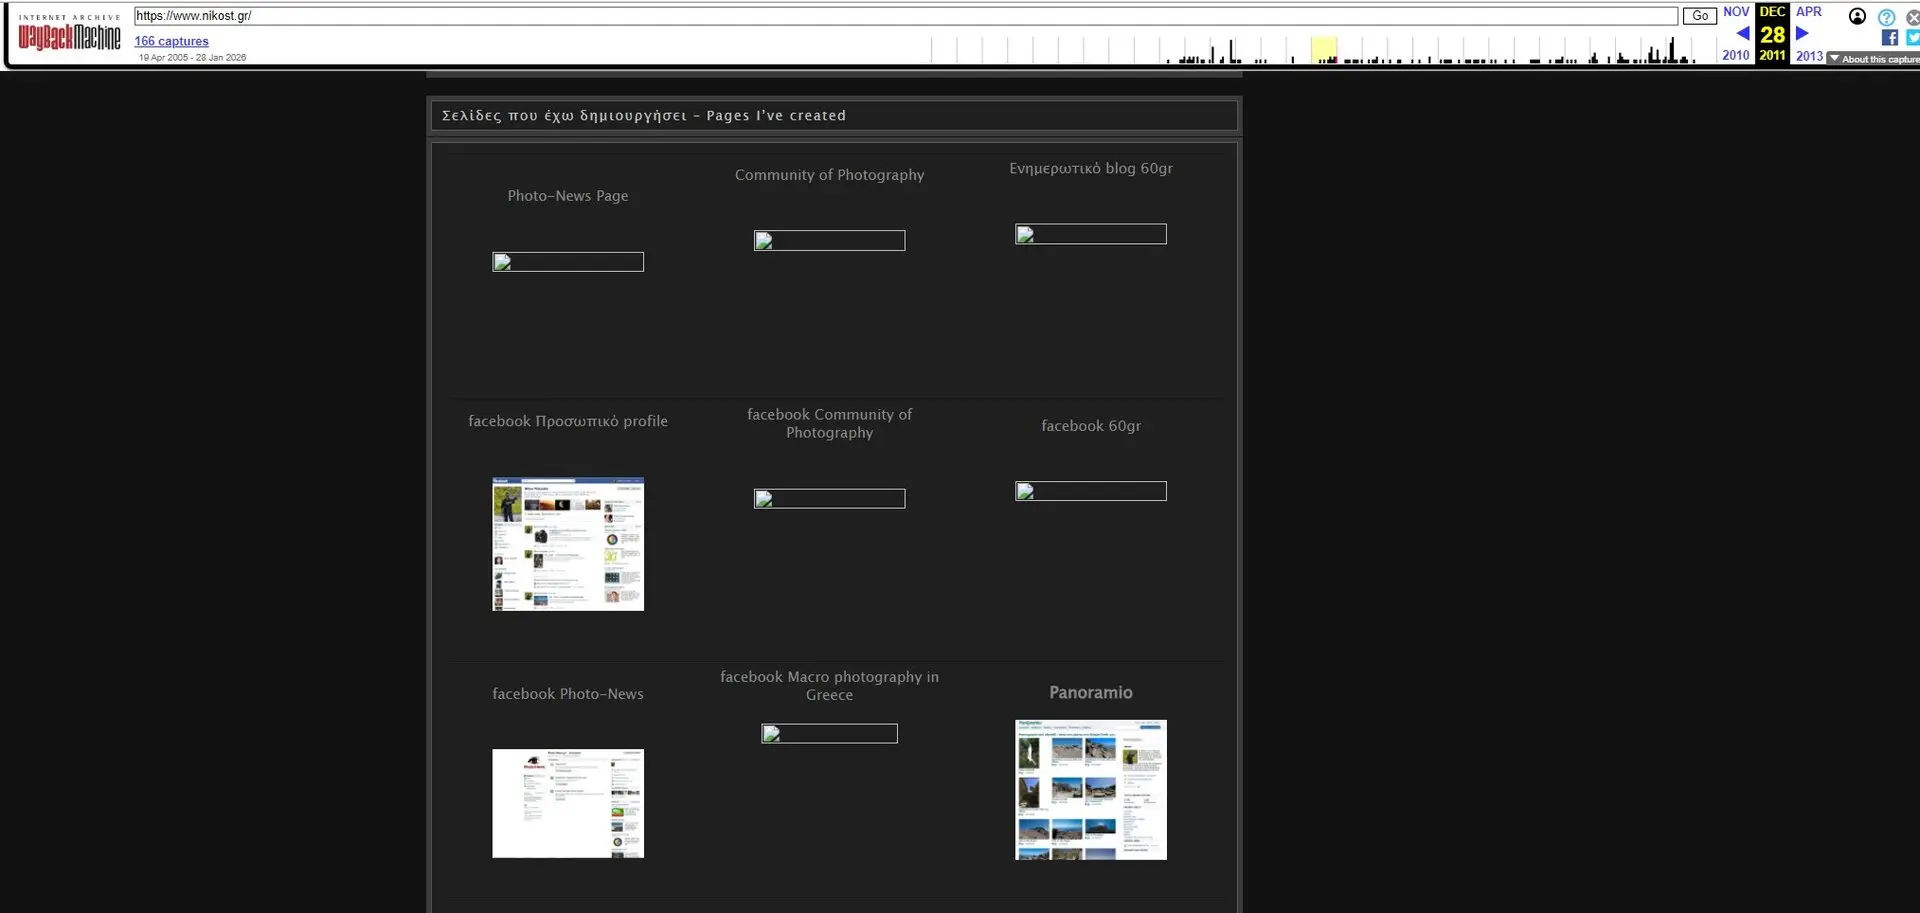
Task: Click the Go button
Action: [1700, 16]
